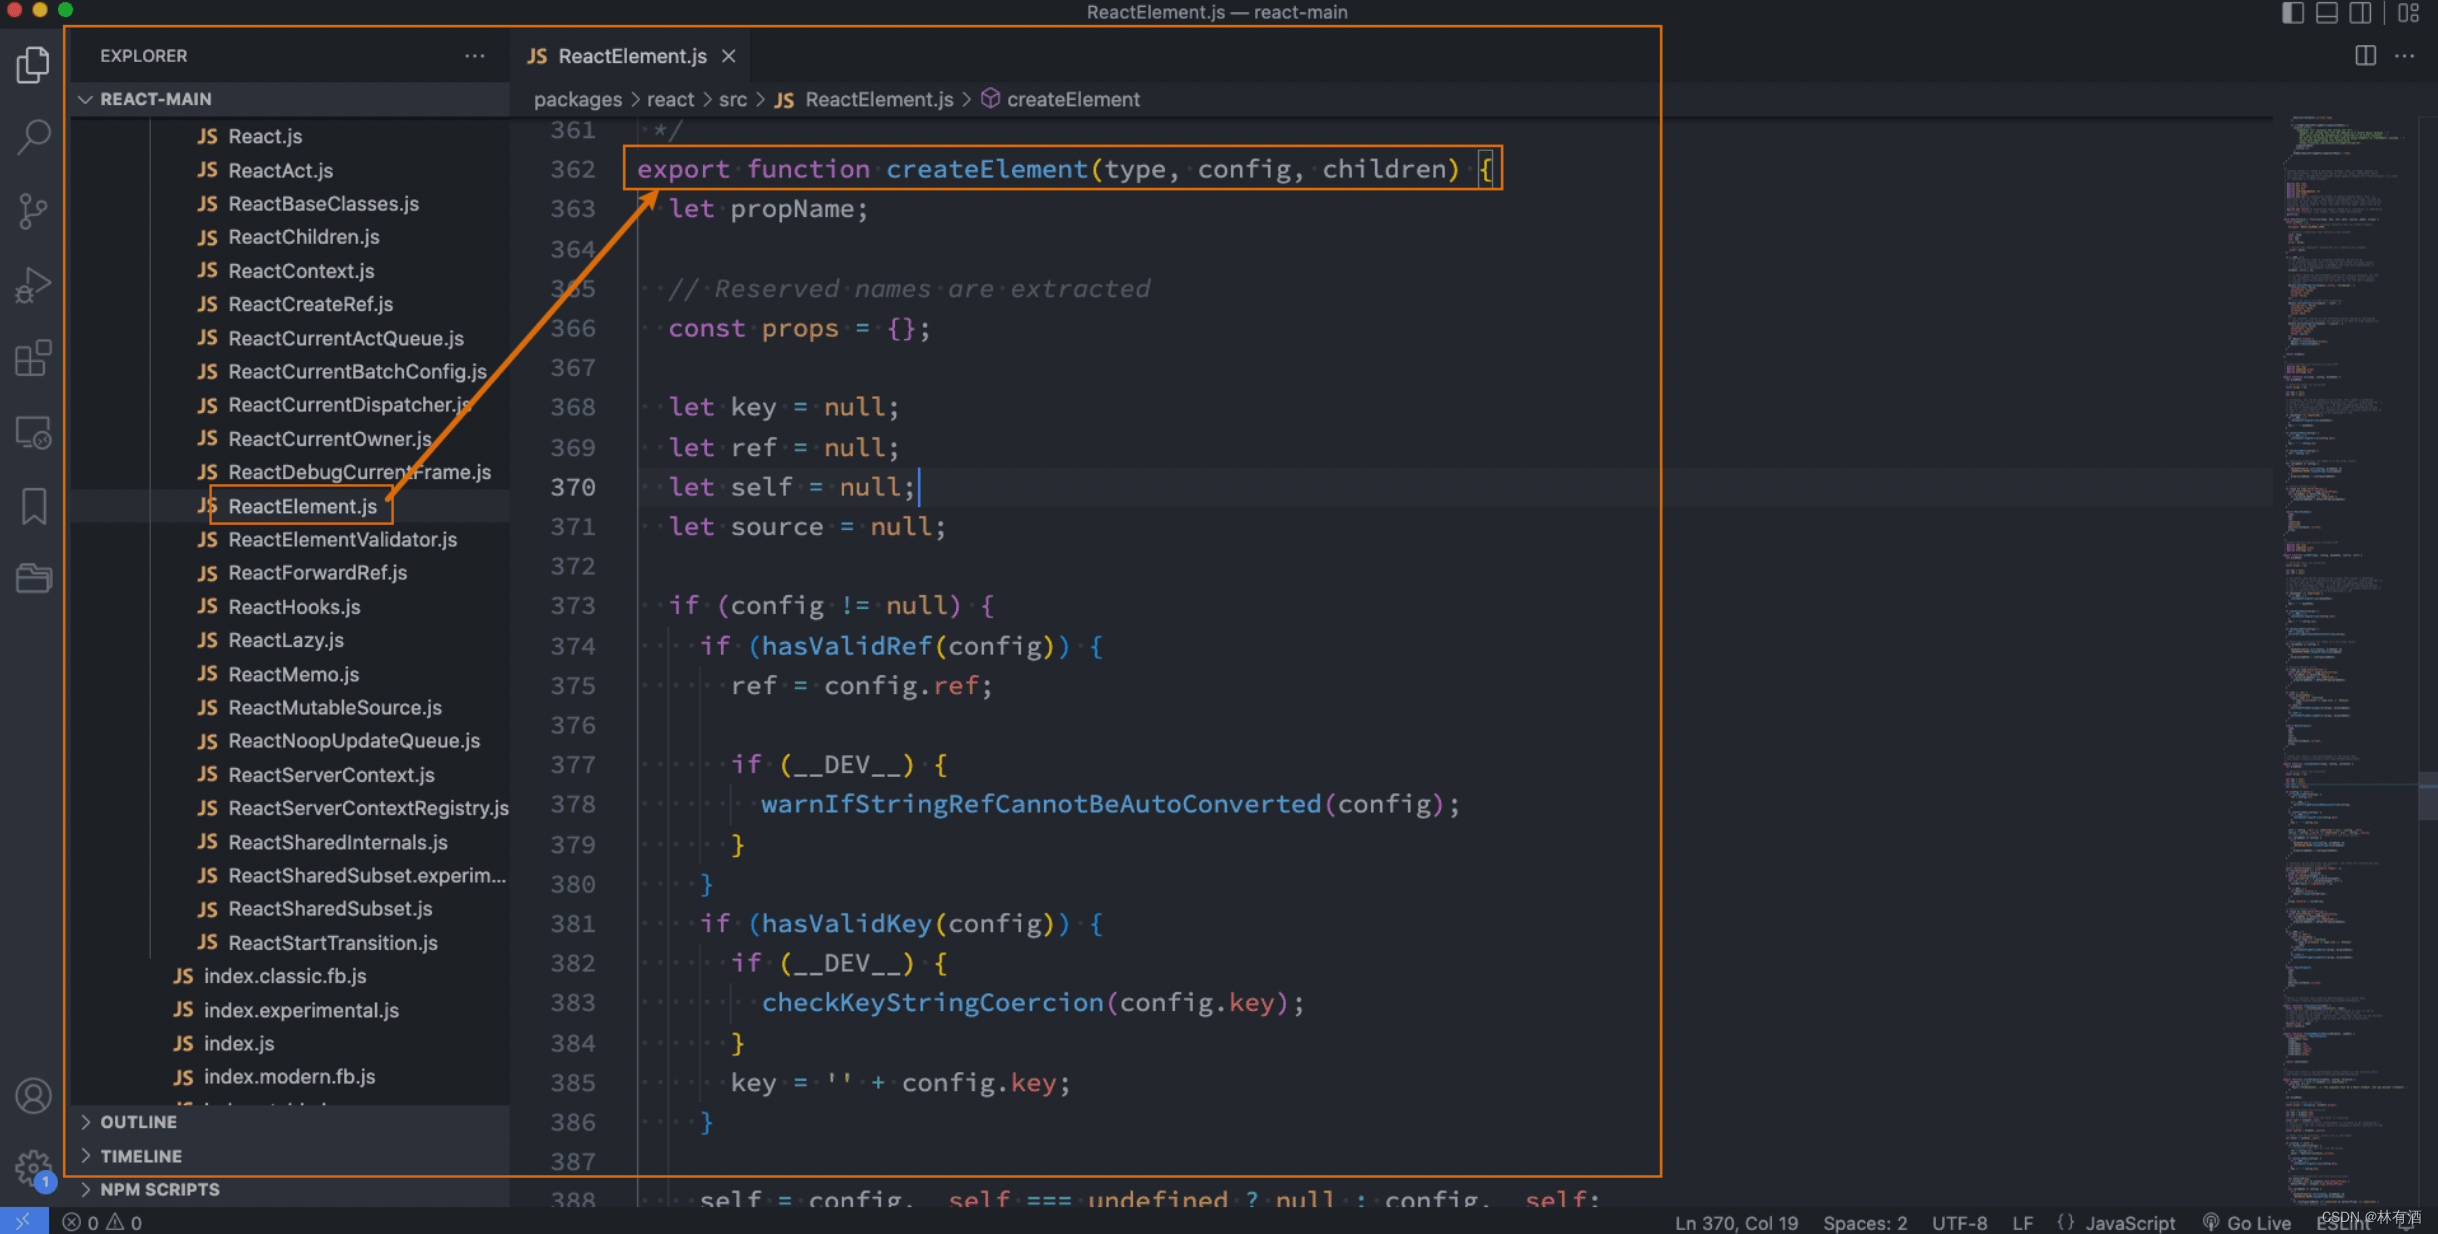Image resolution: width=2438 pixels, height=1234 pixels.
Task: Open Run and Debug view
Action: click(33, 285)
